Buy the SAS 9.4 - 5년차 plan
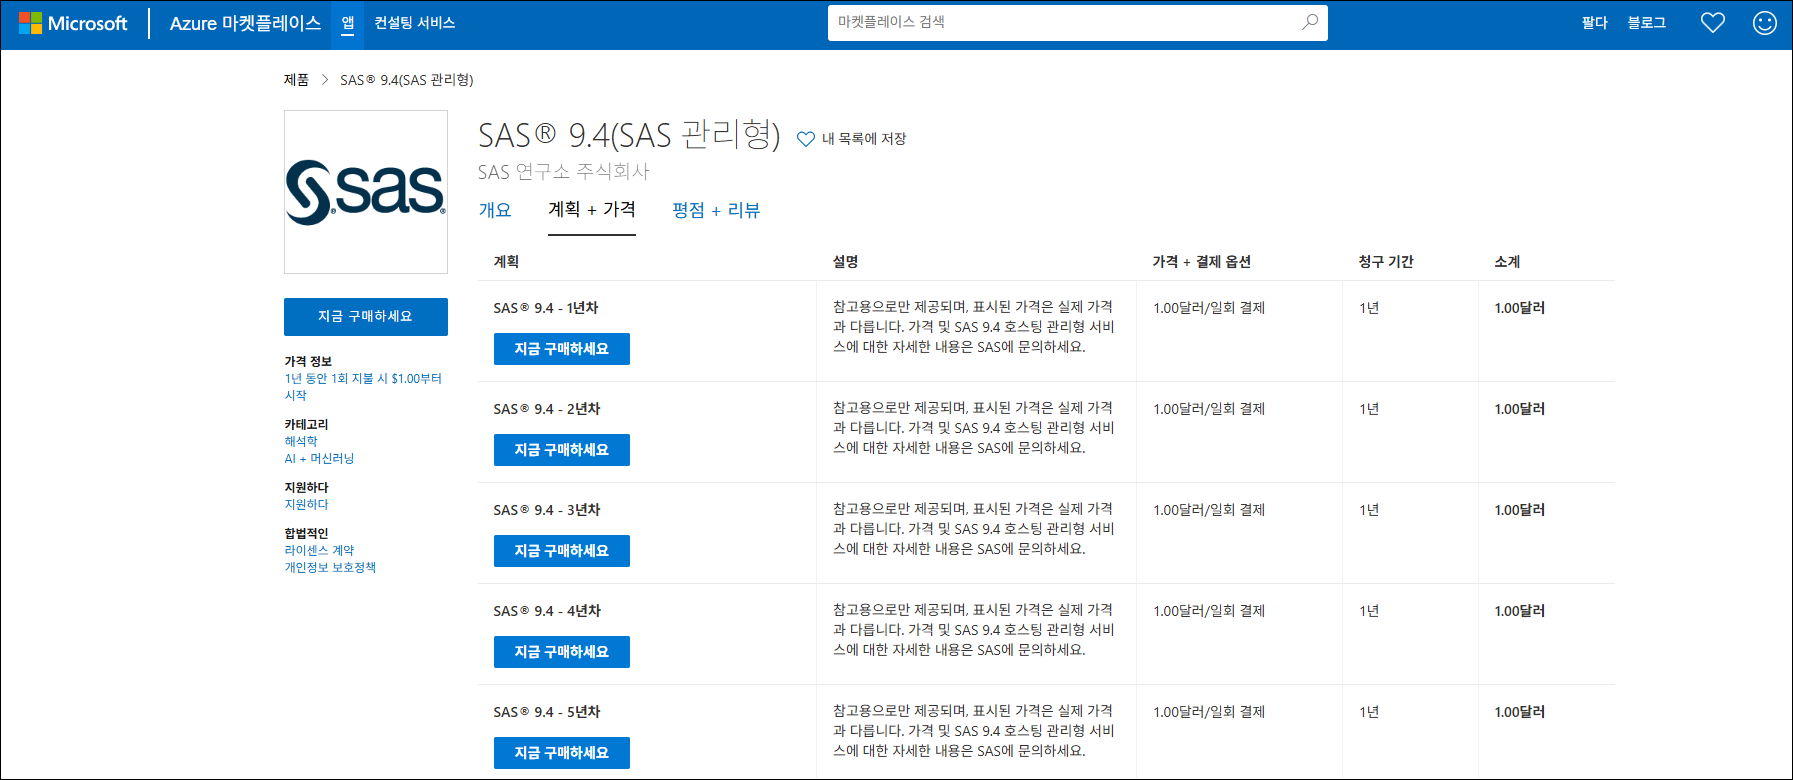 click(562, 753)
